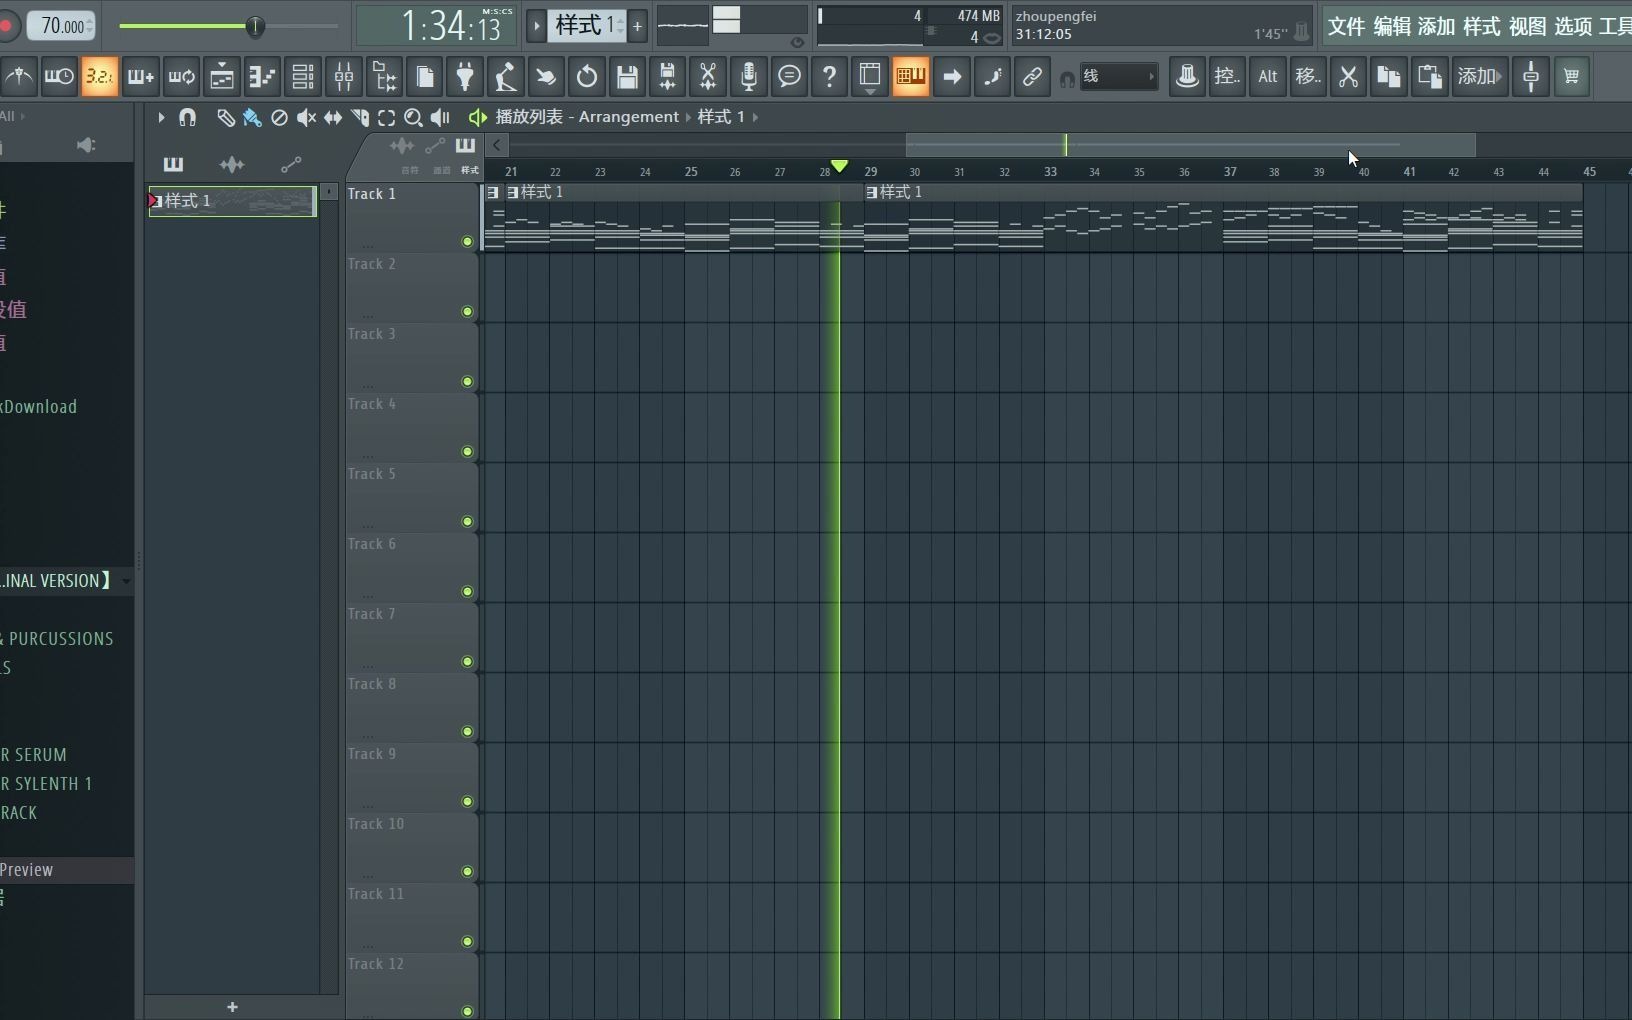Mute Track 5 via its green LED
Screen dimensions: 1632x1020
click(467, 522)
